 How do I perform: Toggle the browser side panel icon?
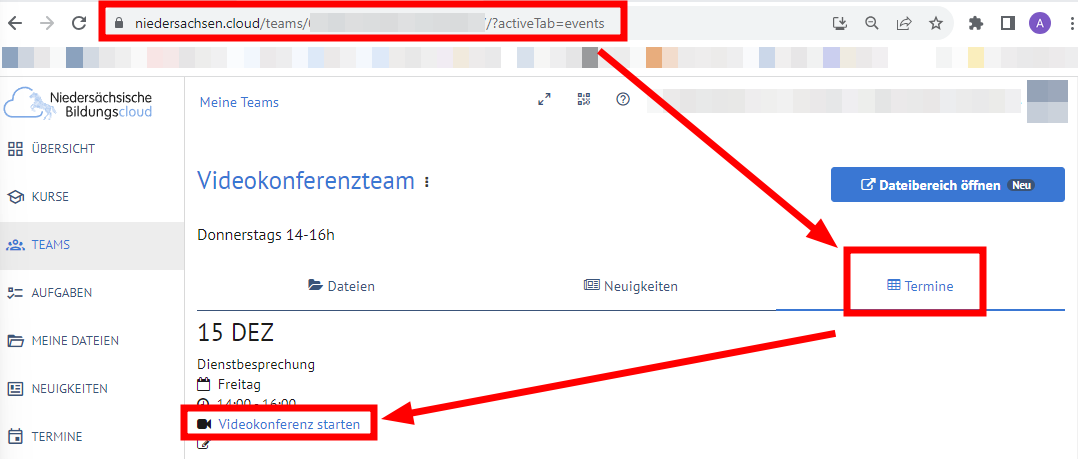point(1008,23)
